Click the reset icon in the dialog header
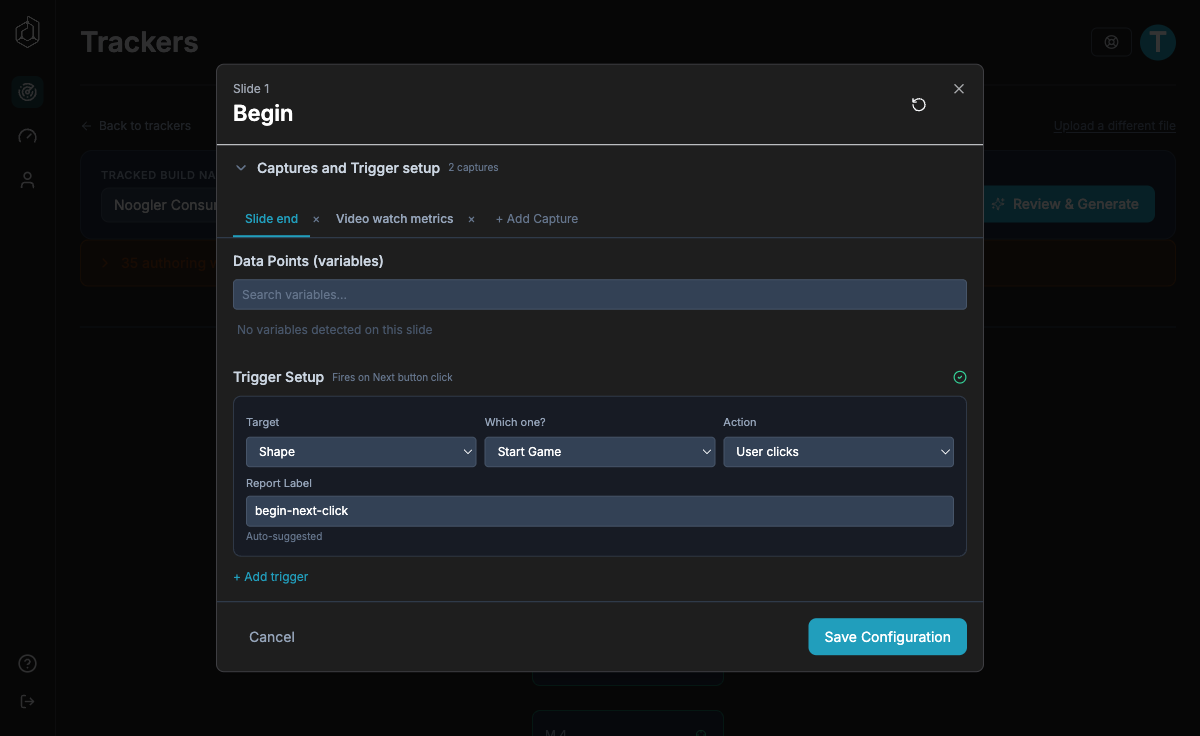Screen dimensions: 1200x736 pos(919,105)
